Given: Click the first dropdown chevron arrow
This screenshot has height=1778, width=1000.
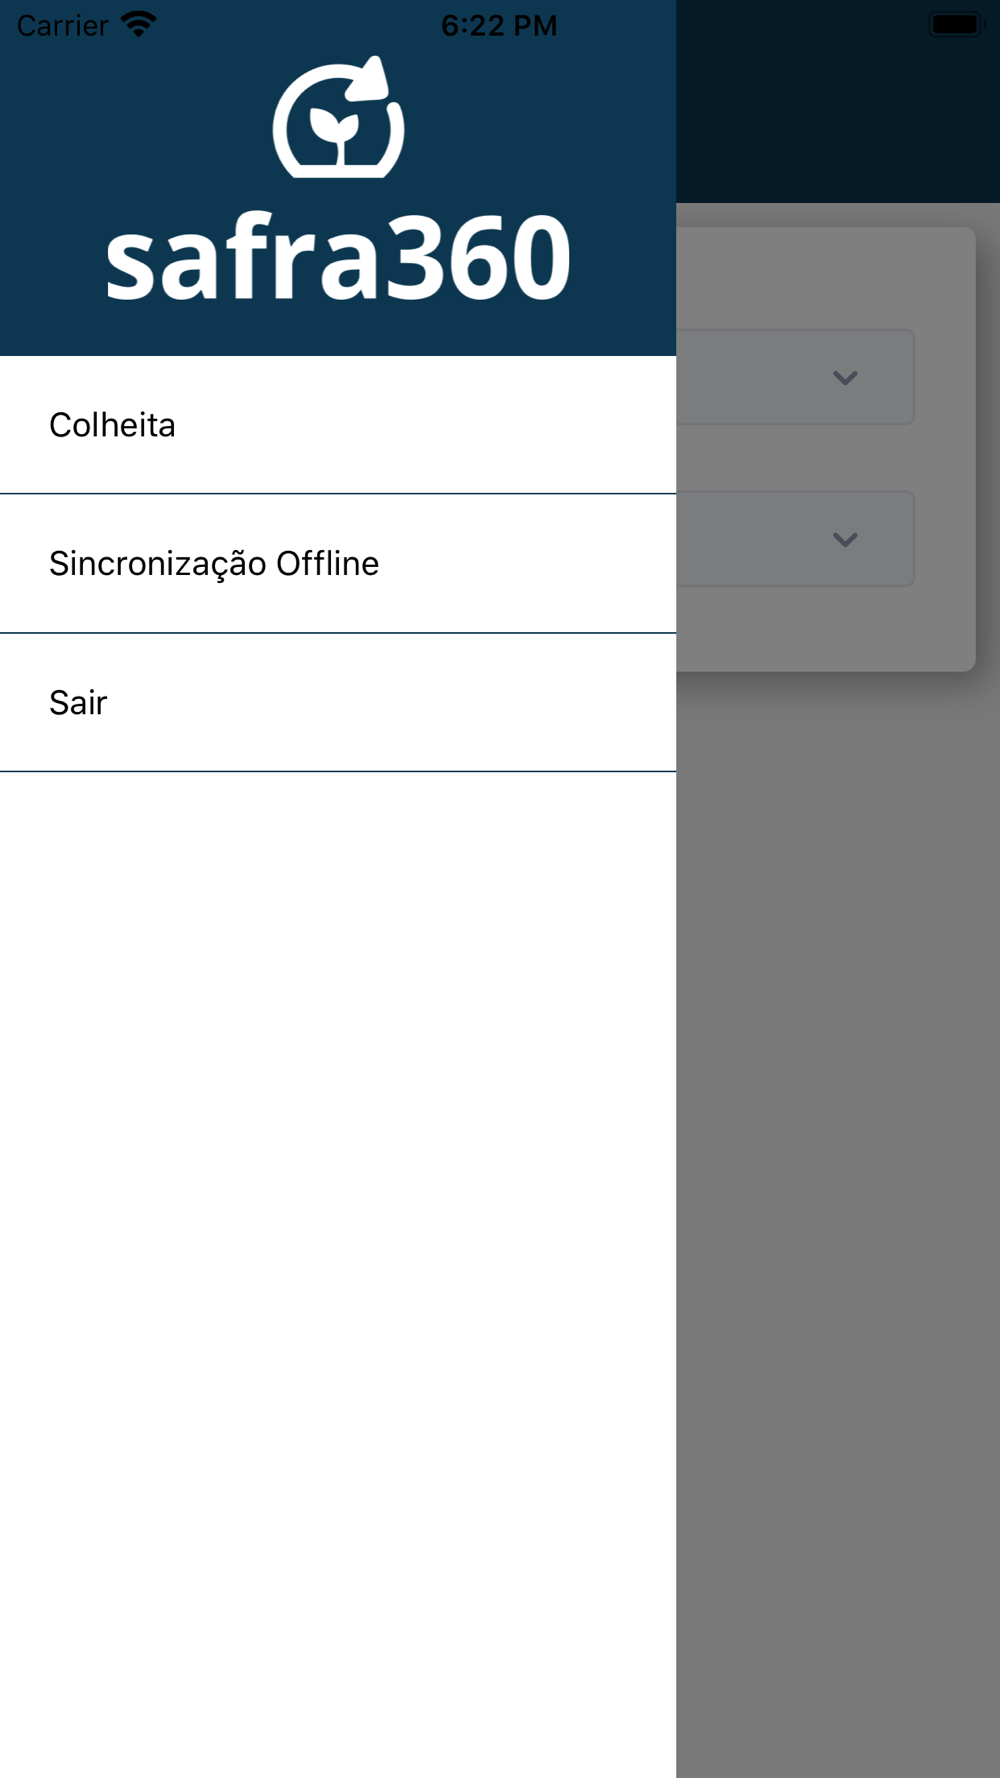Looking at the screenshot, I should click(x=845, y=378).
